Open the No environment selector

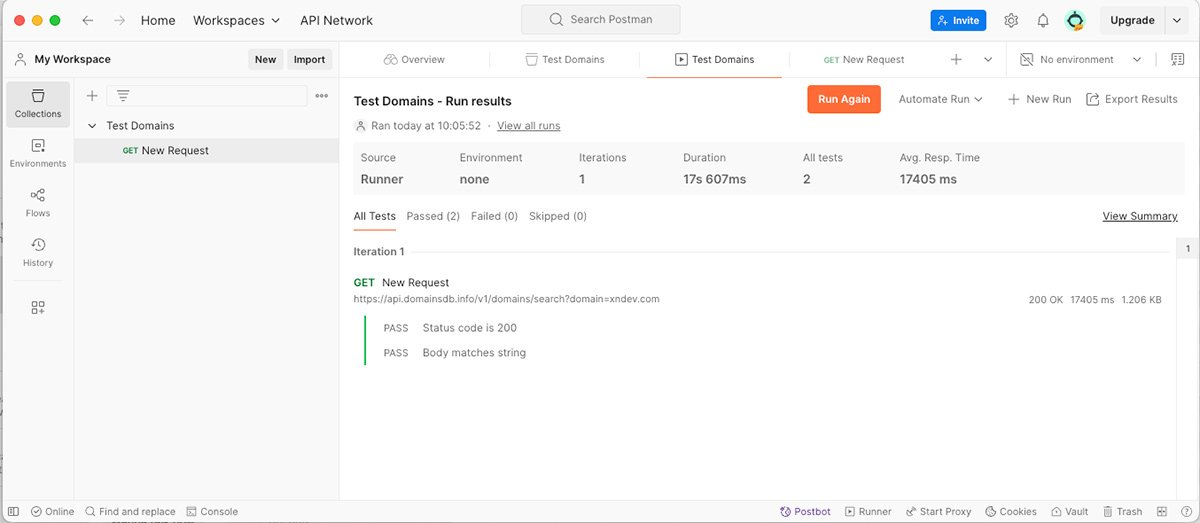(1080, 60)
